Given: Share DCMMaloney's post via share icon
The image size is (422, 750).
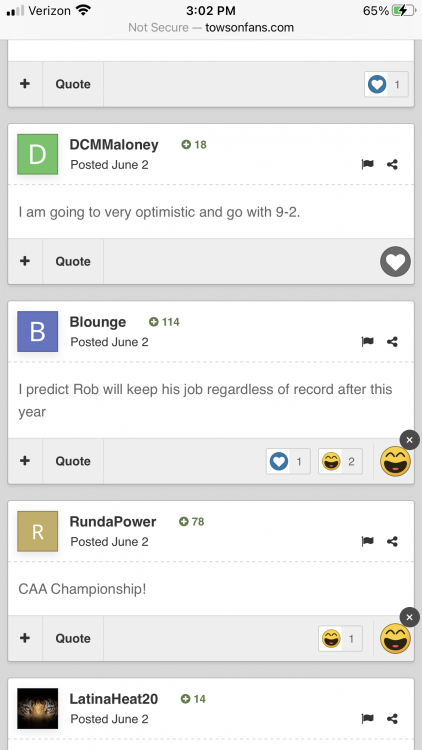Looking at the screenshot, I should click(392, 165).
